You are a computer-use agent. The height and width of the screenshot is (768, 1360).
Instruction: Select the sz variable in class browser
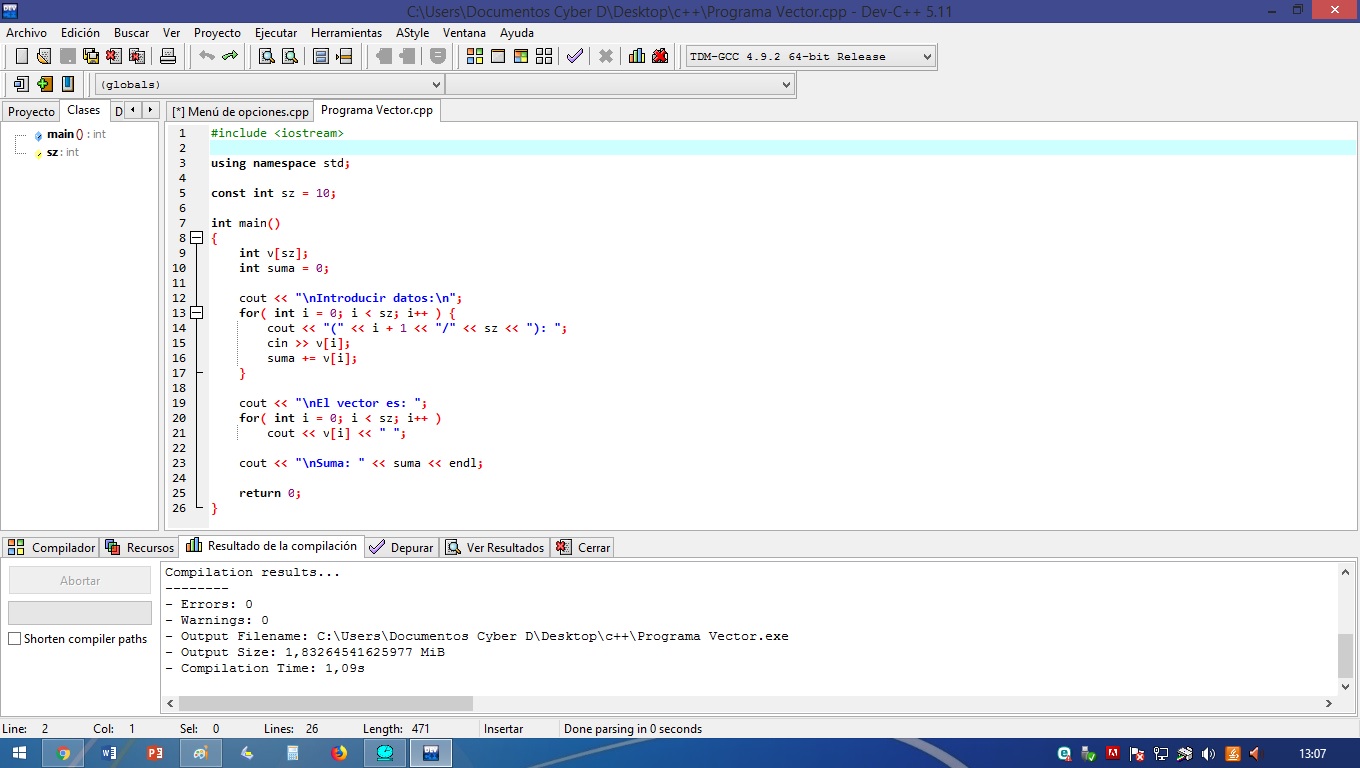pos(56,152)
